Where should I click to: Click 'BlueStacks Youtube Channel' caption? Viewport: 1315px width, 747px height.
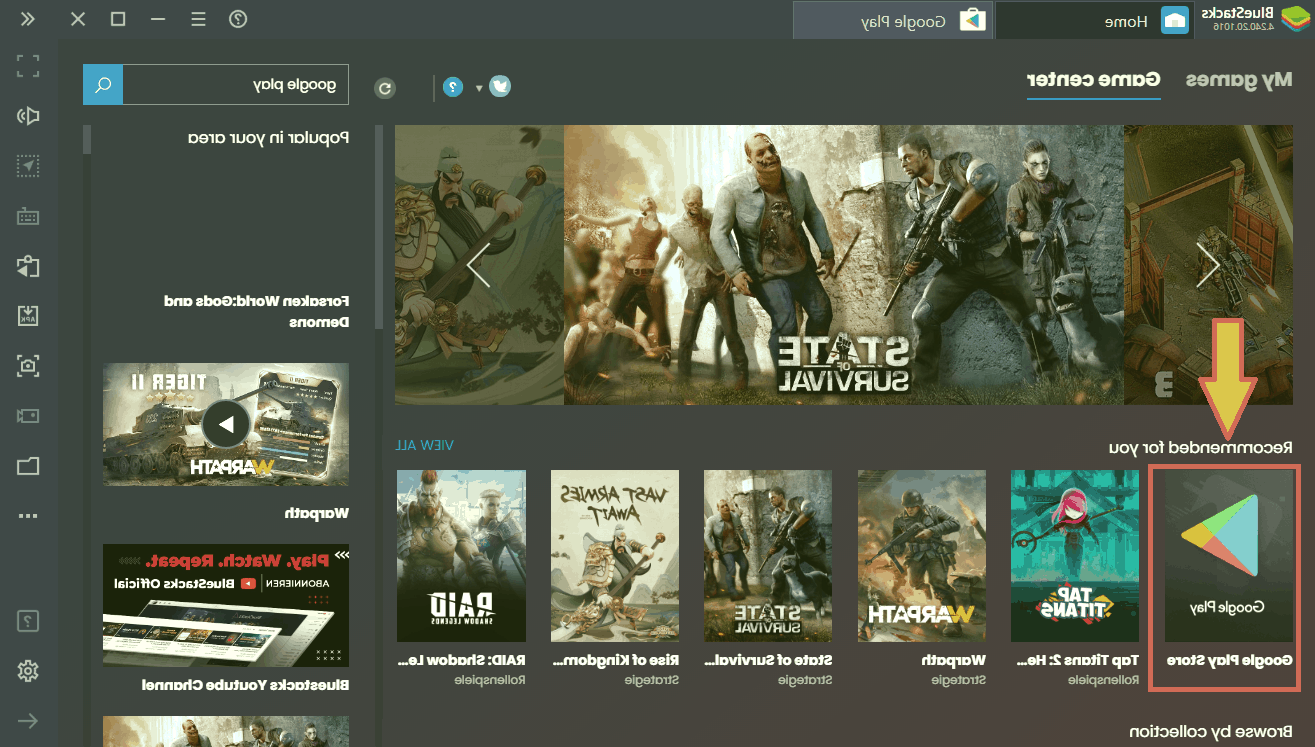point(245,685)
